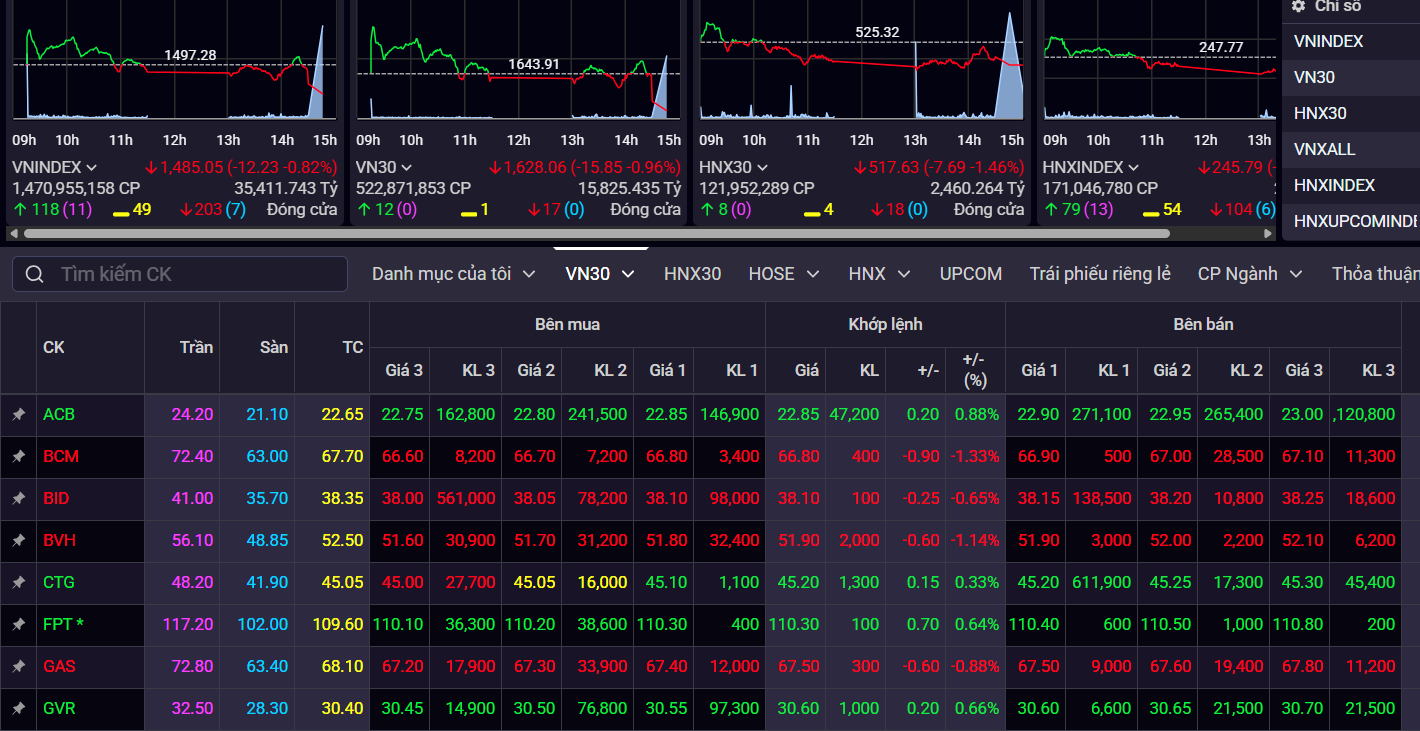Click the search magnifier icon
The height and width of the screenshot is (731, 1420).
pos(35,274)
